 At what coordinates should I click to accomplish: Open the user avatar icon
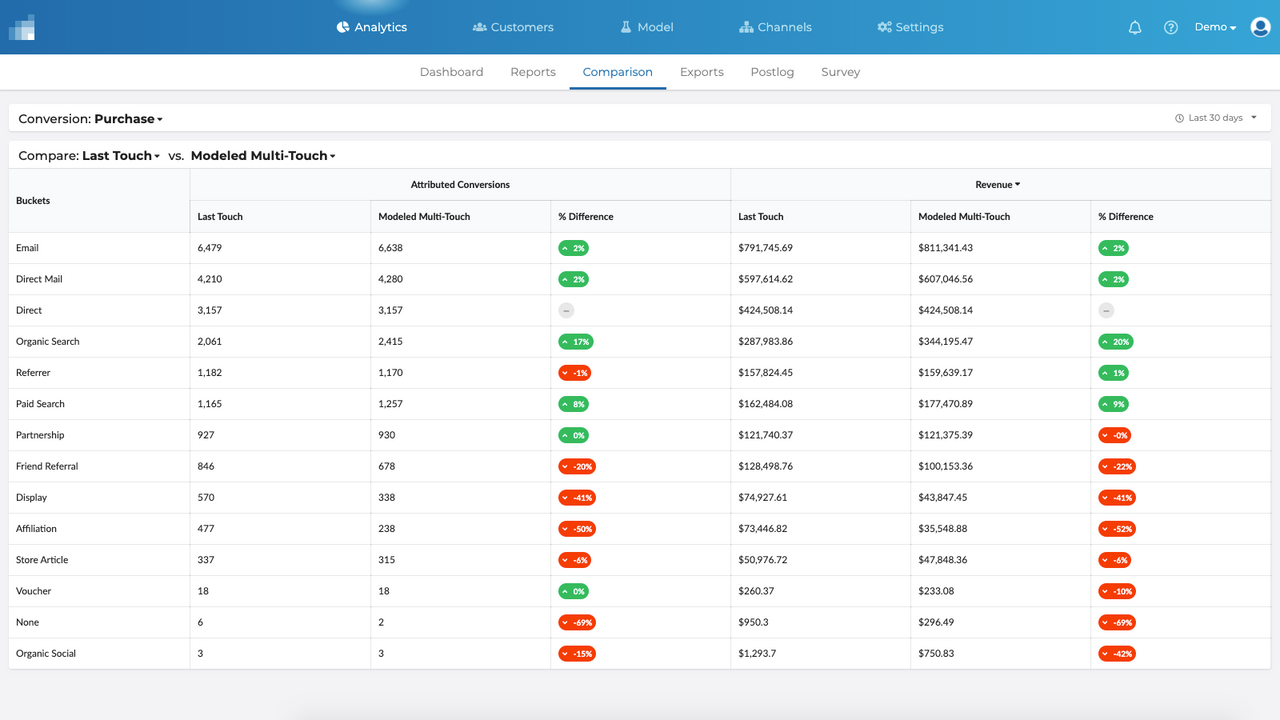1260,27
